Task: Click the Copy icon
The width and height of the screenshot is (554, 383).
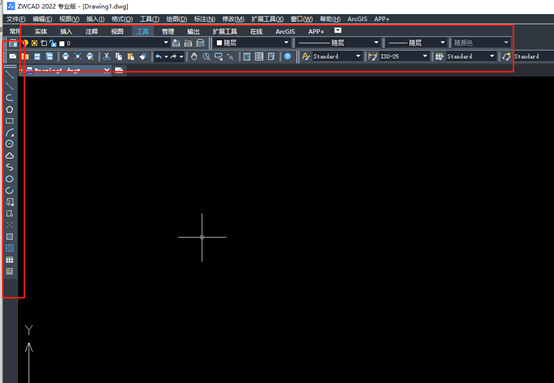Action: point(119,57)
